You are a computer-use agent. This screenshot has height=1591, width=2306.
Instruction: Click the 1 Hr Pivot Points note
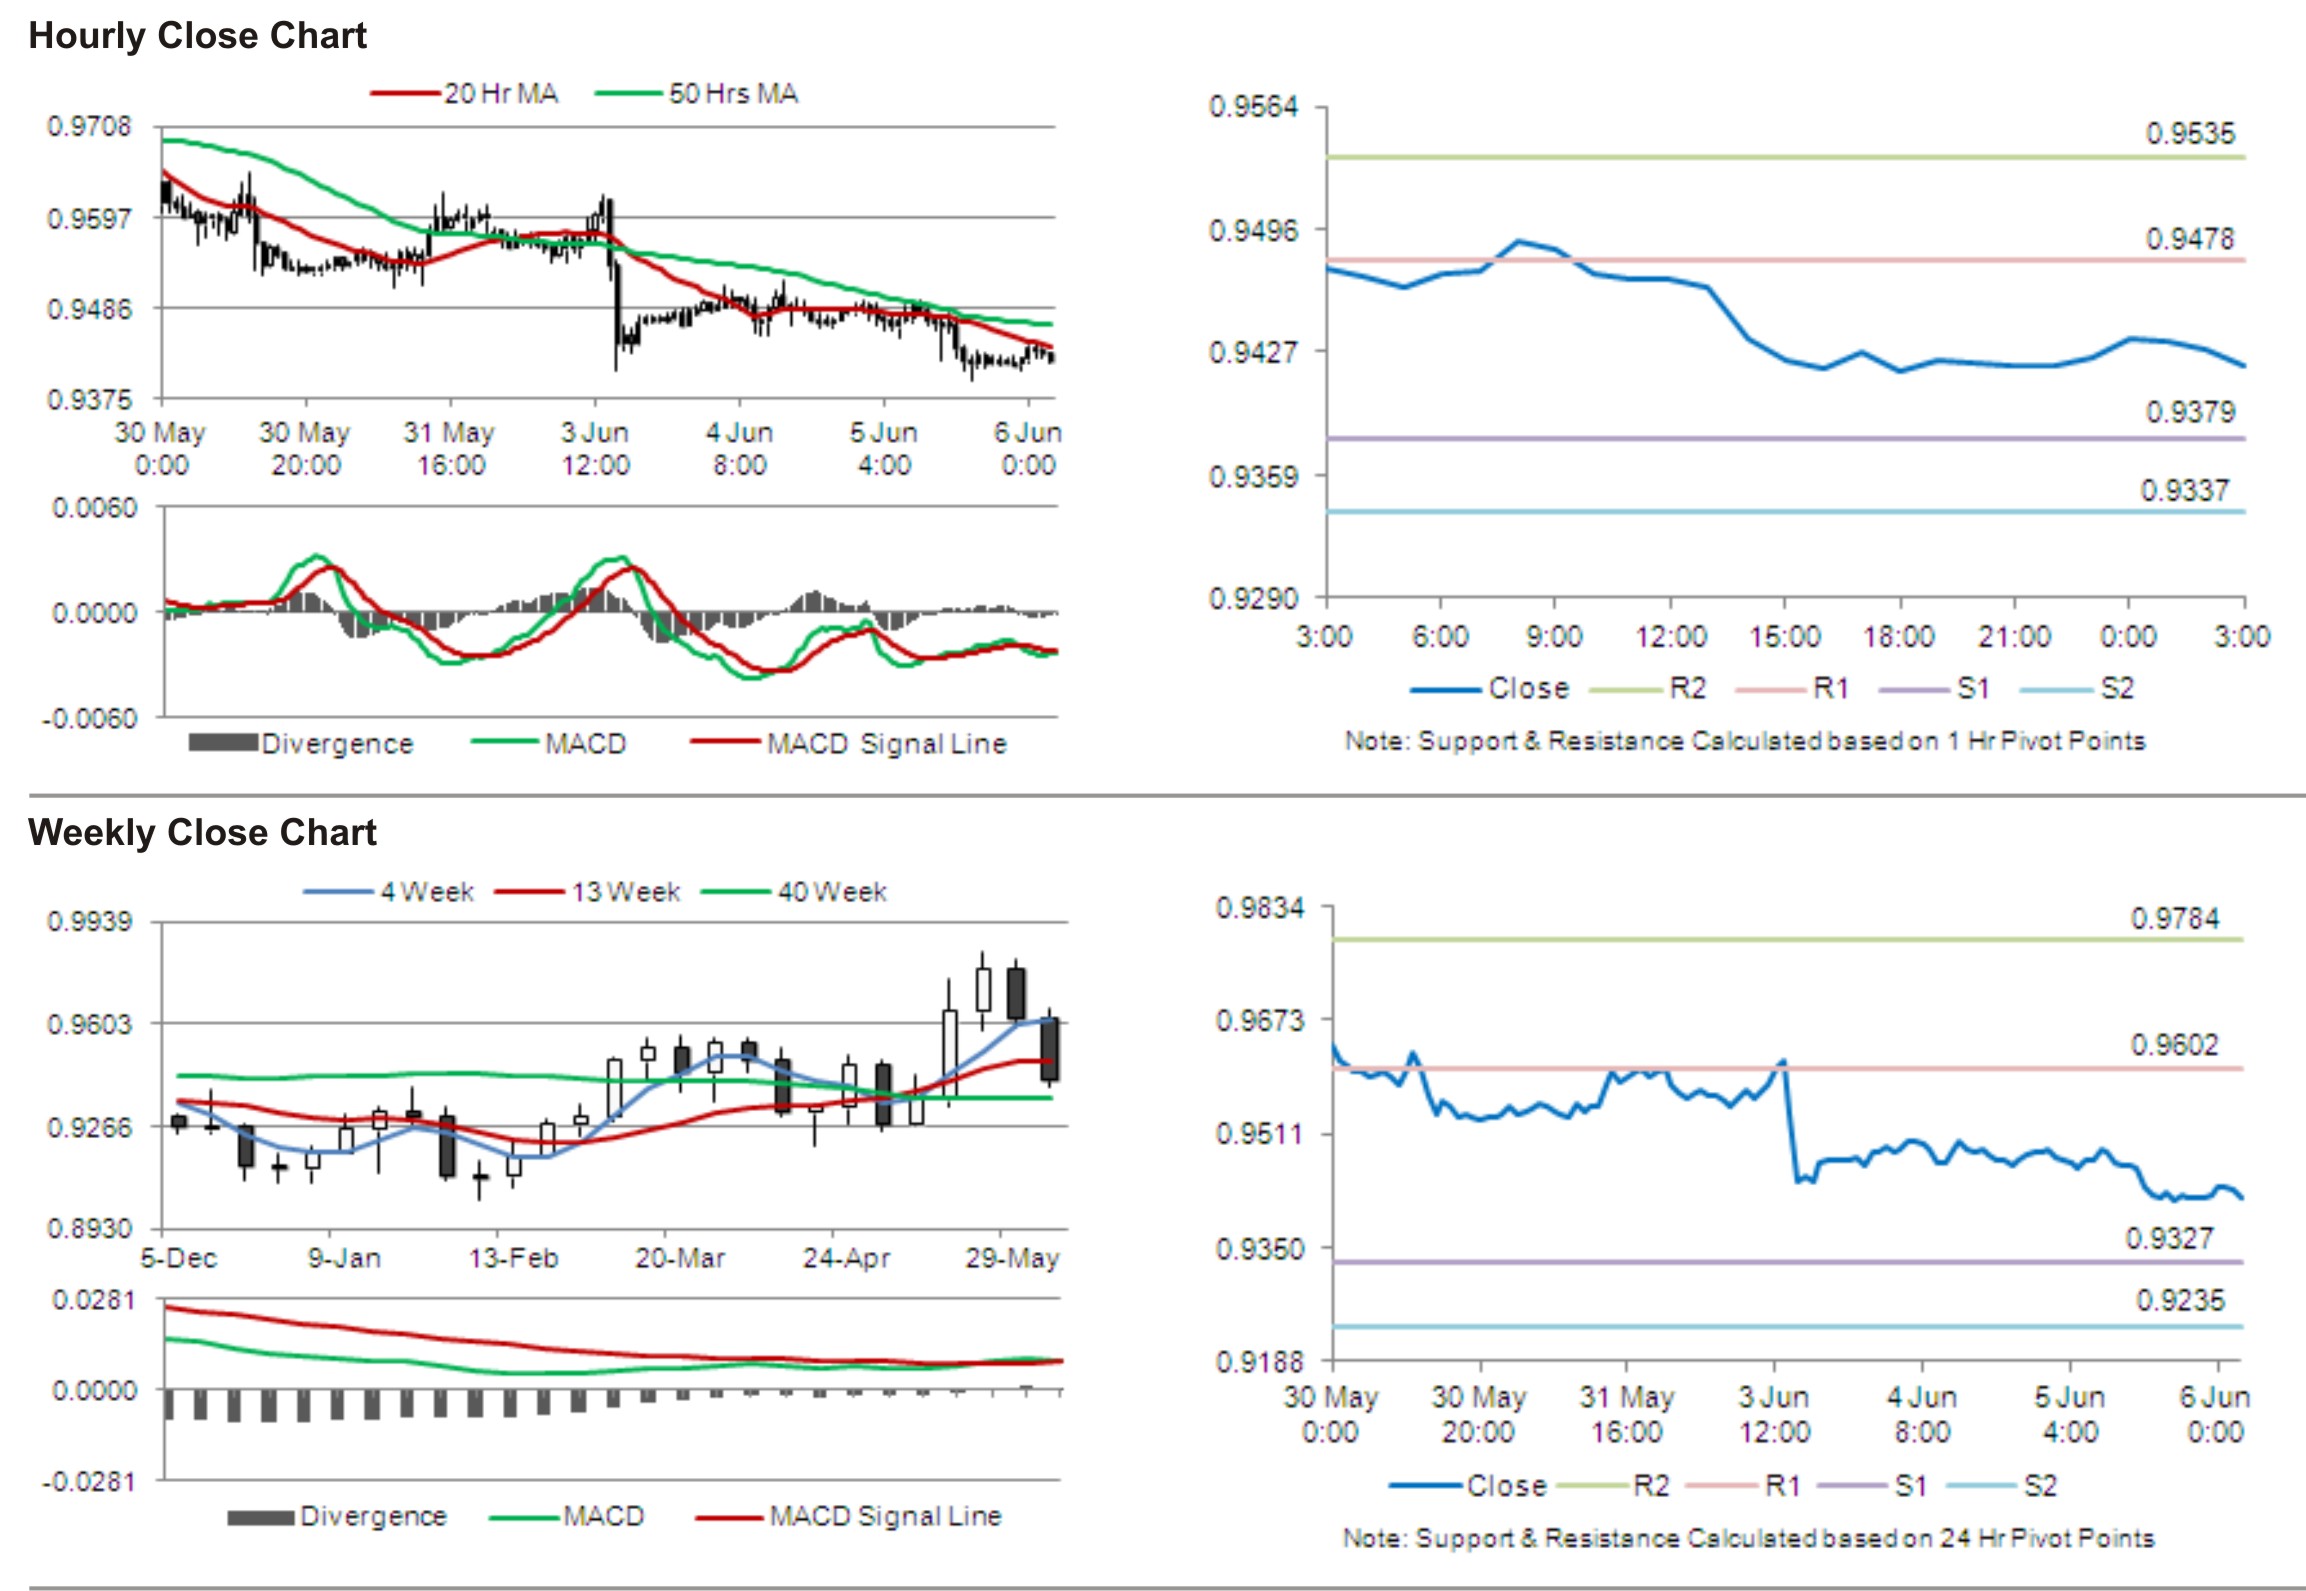(x=1745, y=741)
